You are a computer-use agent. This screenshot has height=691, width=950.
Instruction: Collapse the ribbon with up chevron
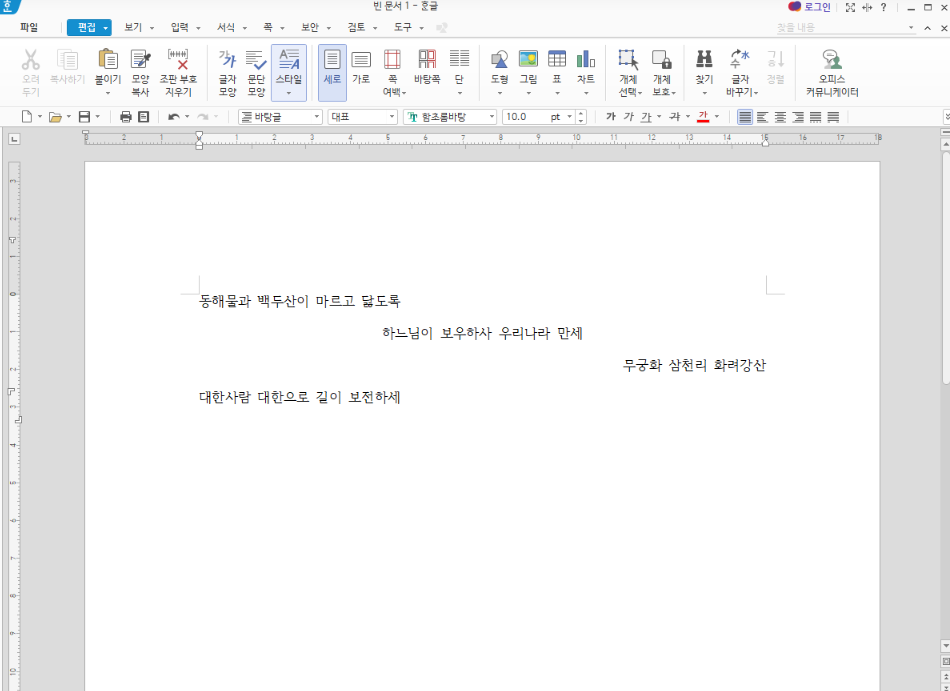tap(928, 28)
